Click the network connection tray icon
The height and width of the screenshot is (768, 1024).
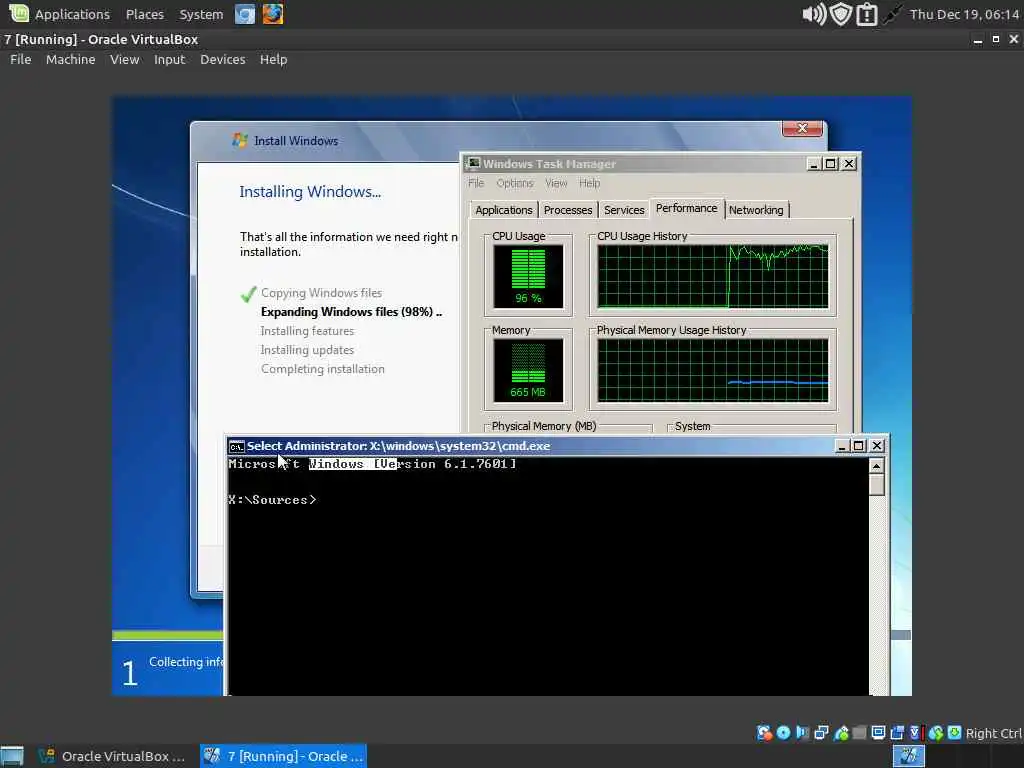coord(892,14)
